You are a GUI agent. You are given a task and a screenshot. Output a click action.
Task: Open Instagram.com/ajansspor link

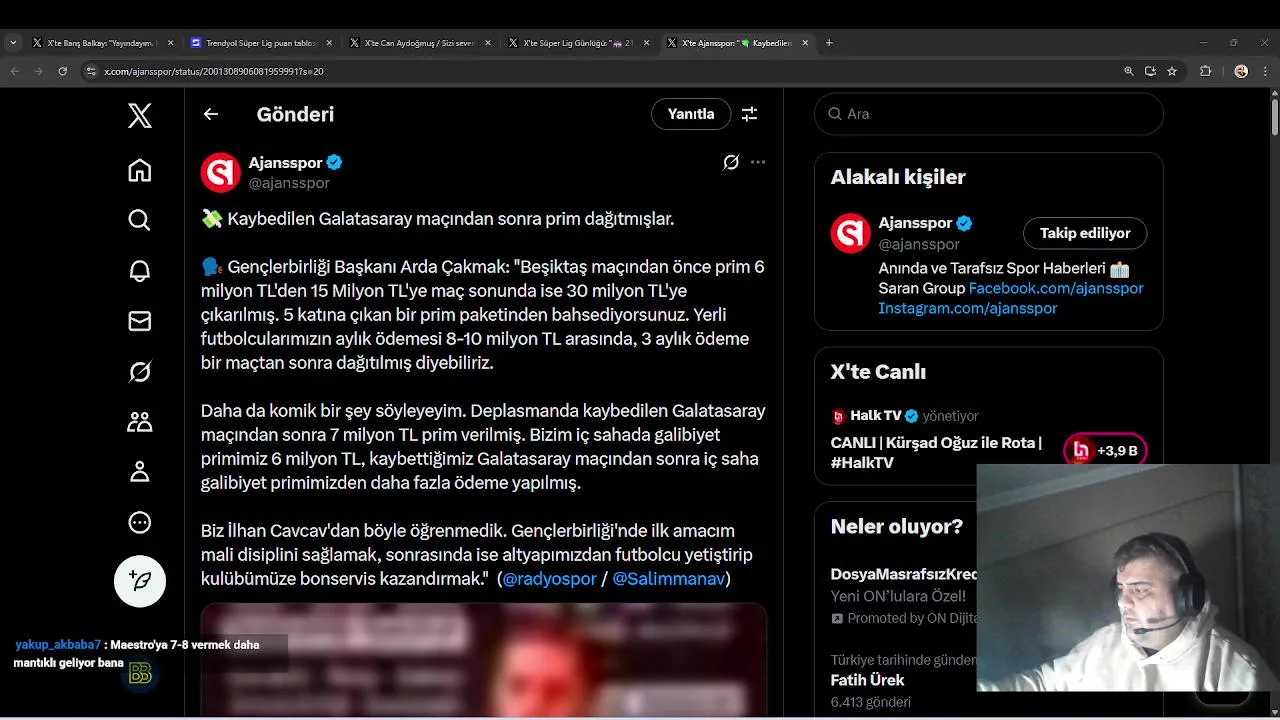968,308
